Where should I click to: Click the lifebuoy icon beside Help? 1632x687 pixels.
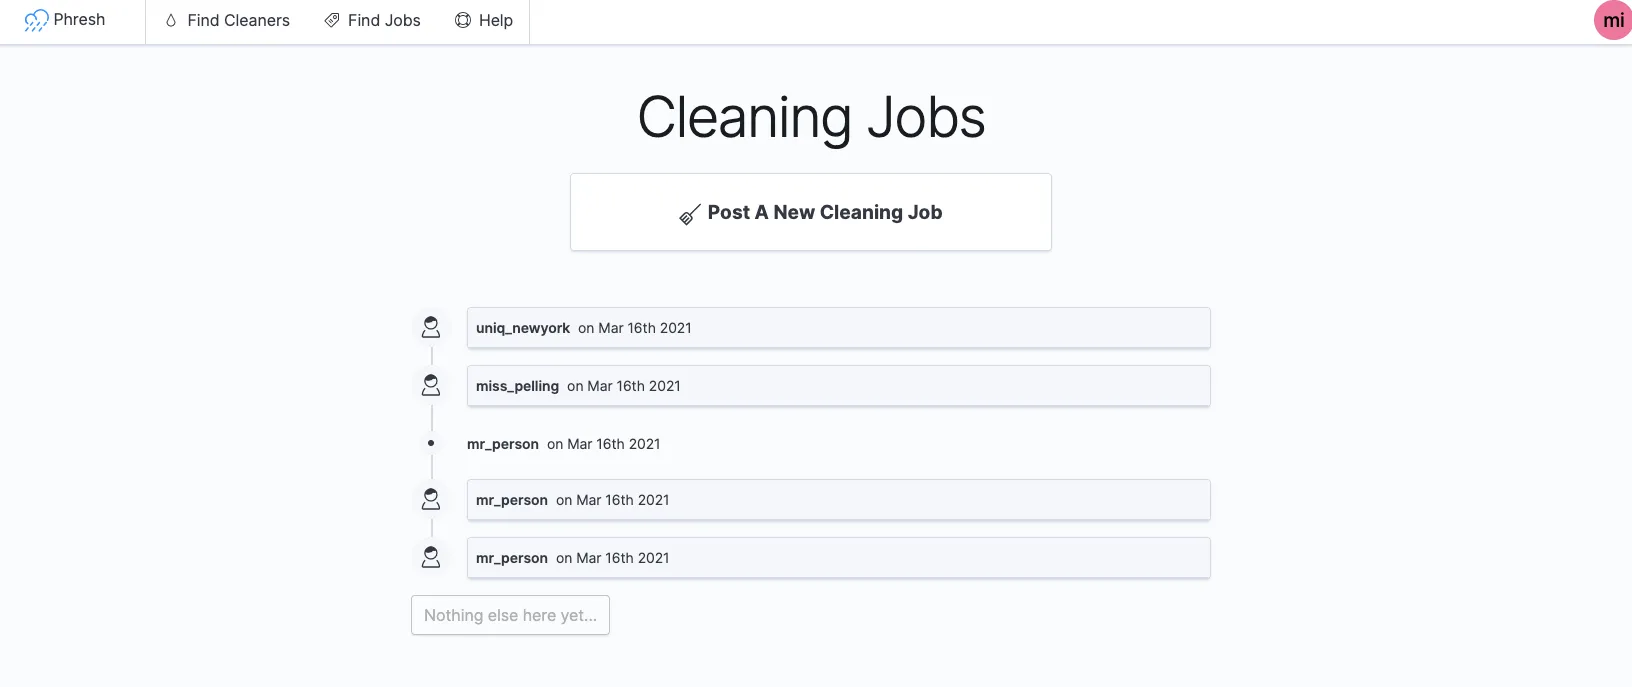pyautogui.click(x=463, y=20)
